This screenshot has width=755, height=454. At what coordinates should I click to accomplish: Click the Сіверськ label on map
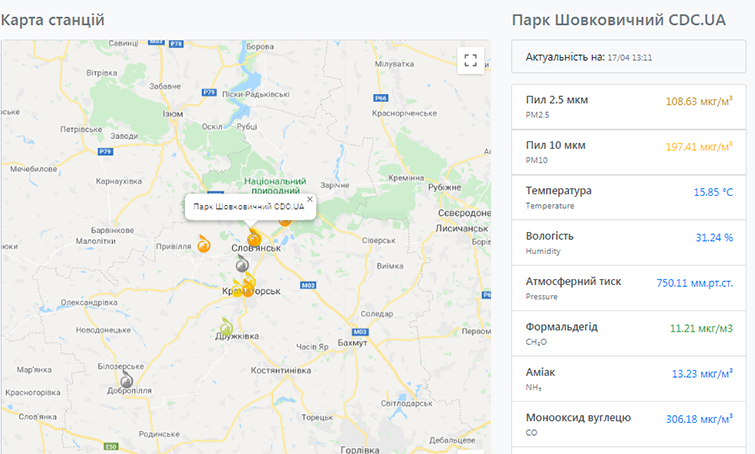click(378, 240)
